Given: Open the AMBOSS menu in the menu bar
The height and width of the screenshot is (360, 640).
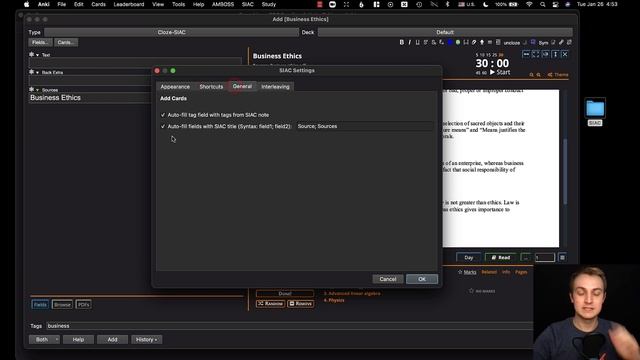Looking at the screenshot, I should click(223, 4).
